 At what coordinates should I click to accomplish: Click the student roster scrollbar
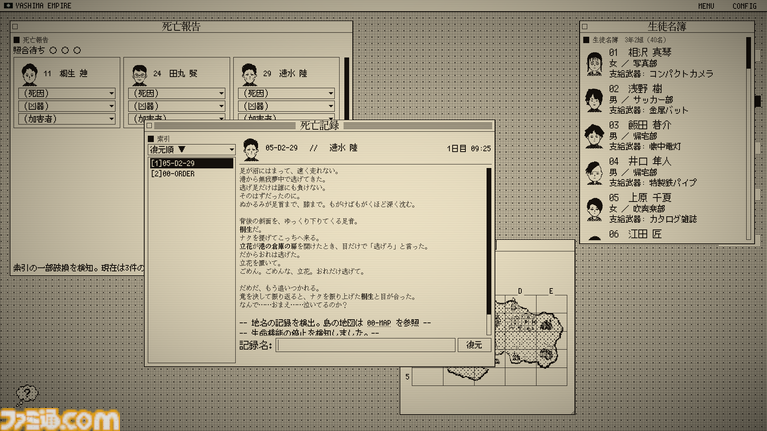tap(748, 138)
